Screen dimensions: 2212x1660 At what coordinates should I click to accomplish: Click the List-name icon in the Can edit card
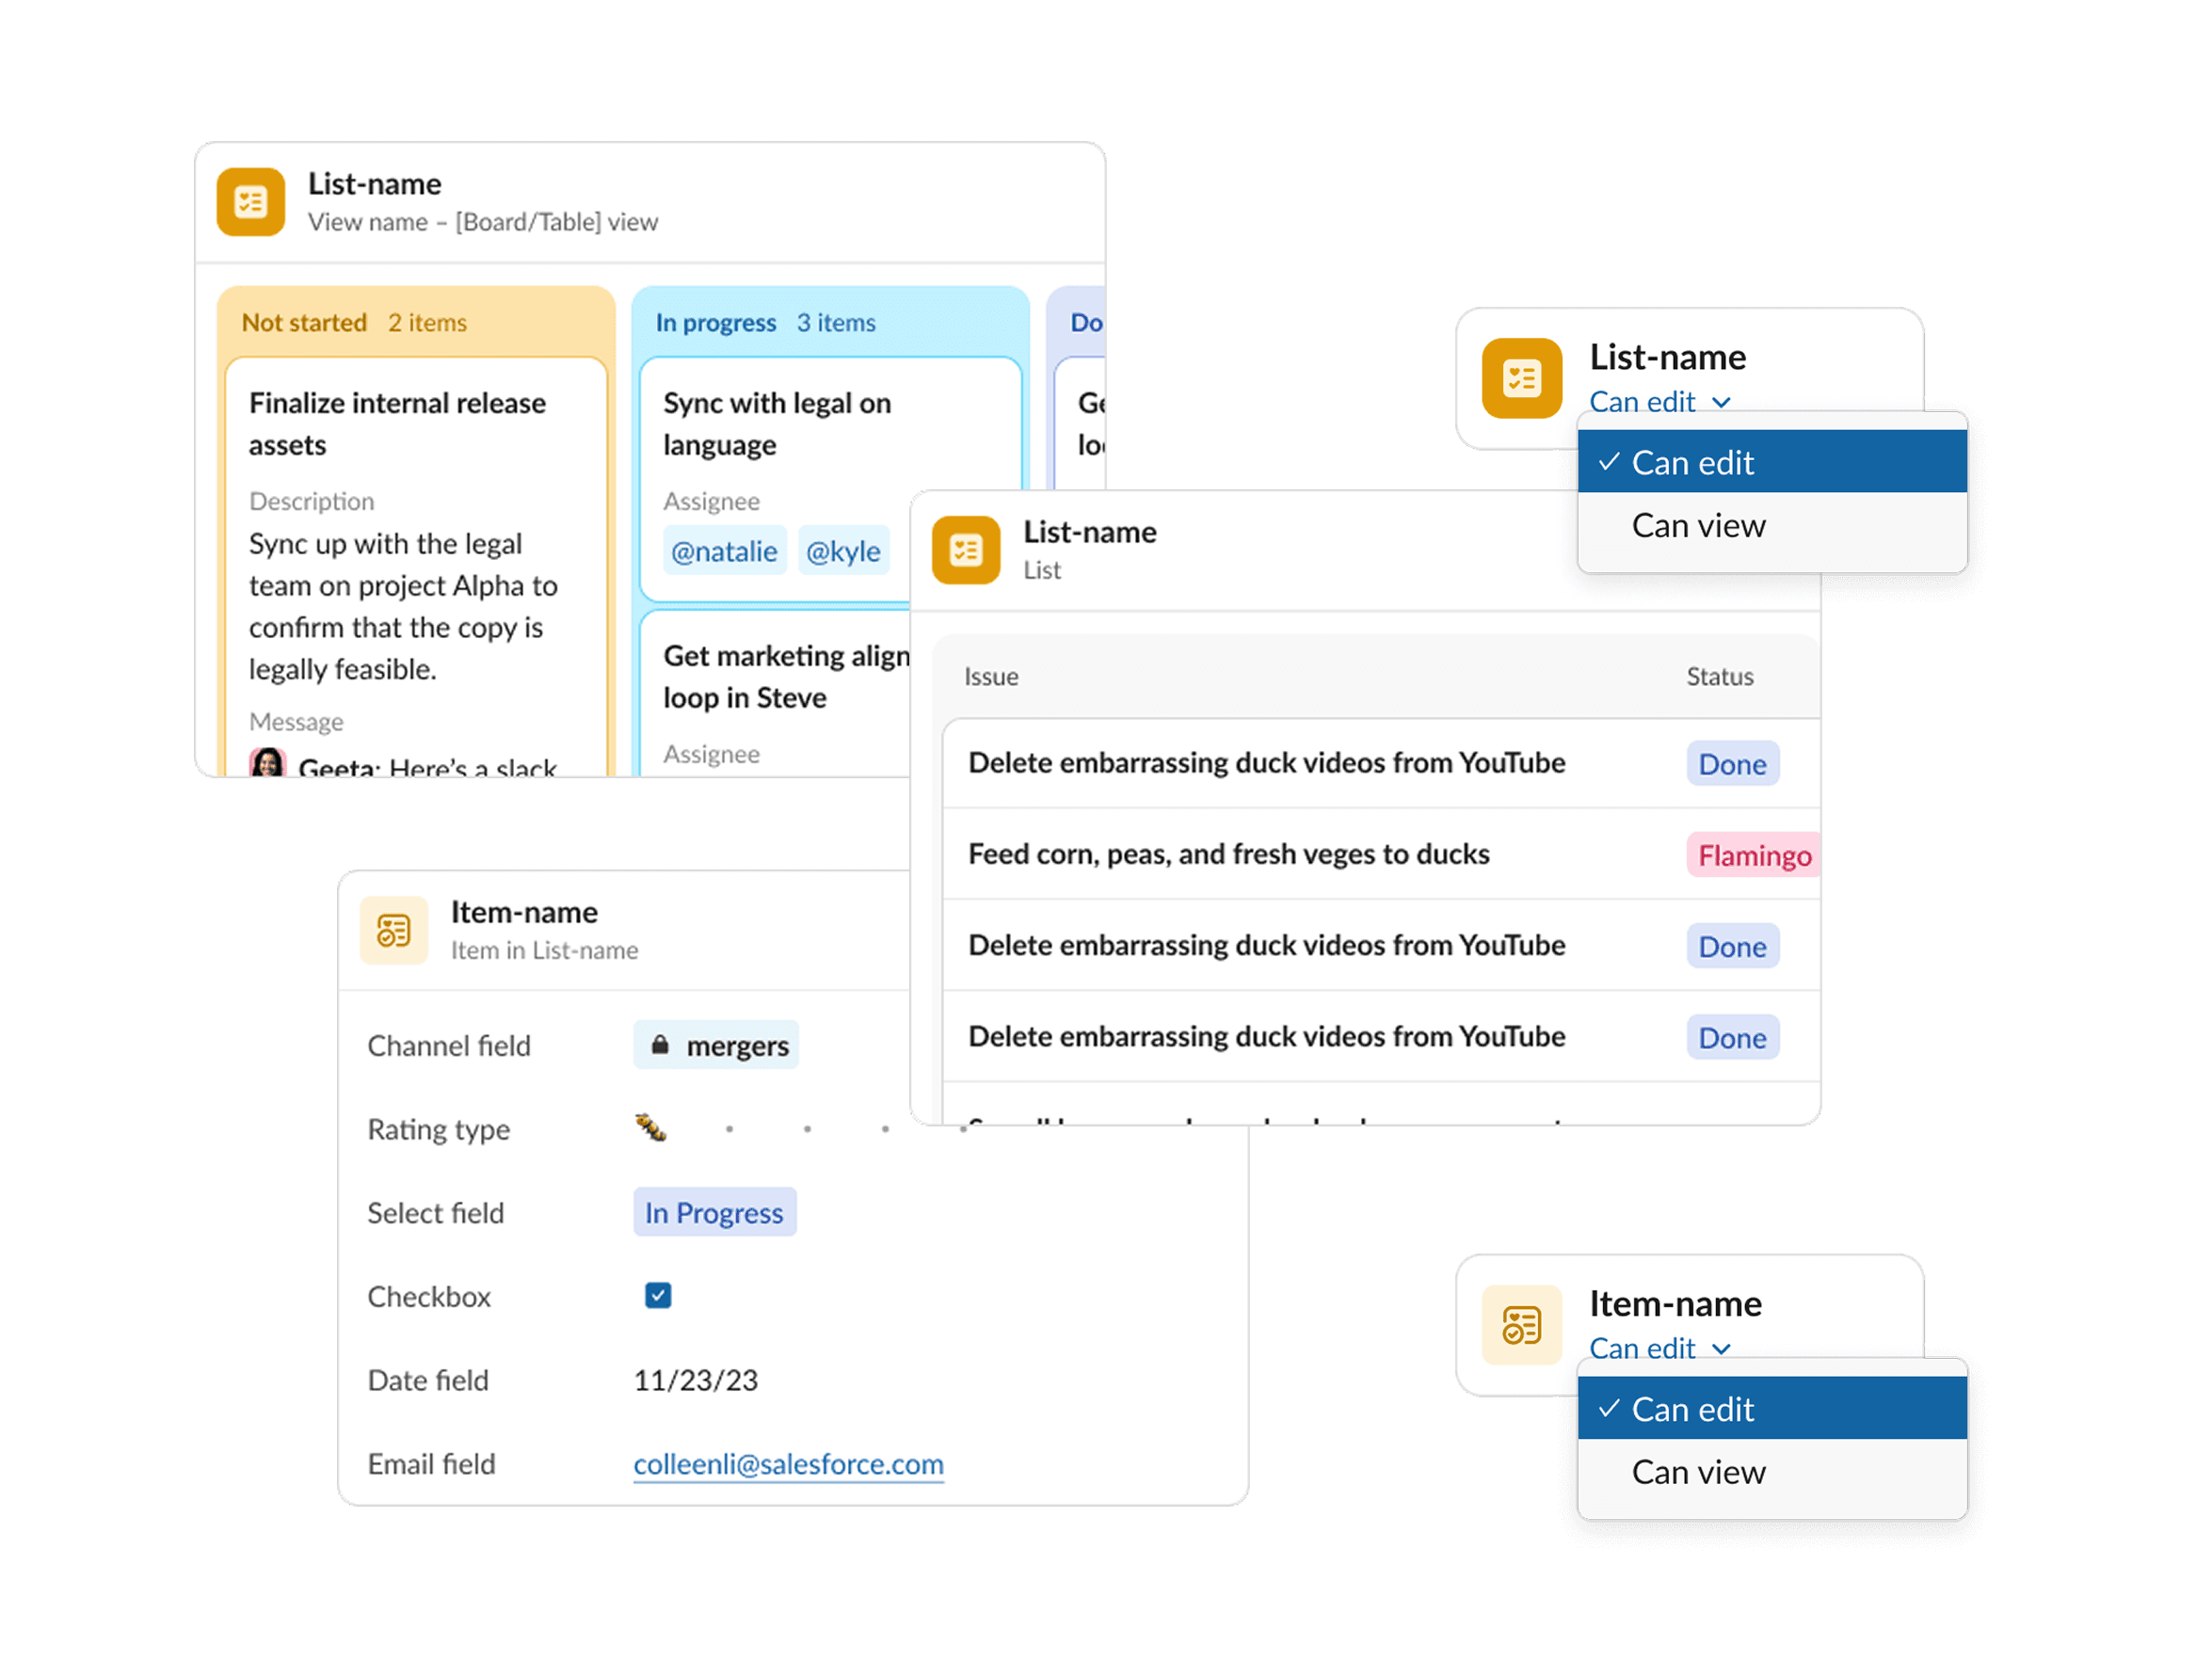pyautogui.click(x=1521, y=378)
